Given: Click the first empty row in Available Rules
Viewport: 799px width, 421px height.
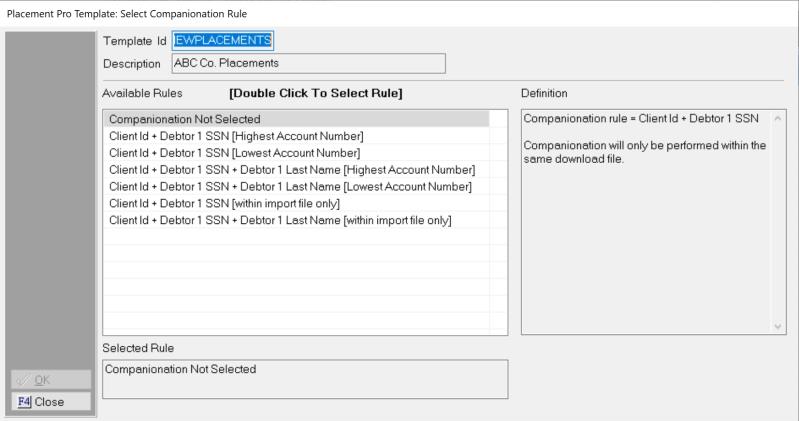Looking at the screenshot, I should coord(296,238).
